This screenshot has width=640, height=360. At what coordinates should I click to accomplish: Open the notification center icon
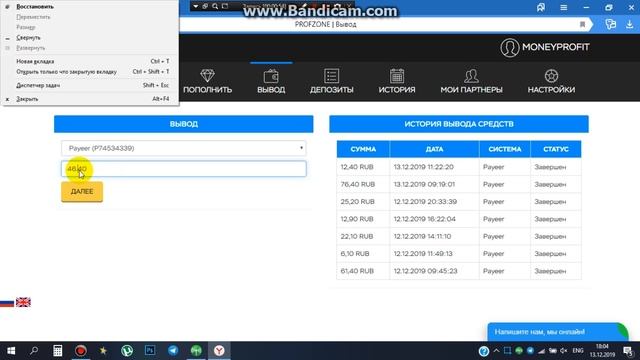coord(628,351)
